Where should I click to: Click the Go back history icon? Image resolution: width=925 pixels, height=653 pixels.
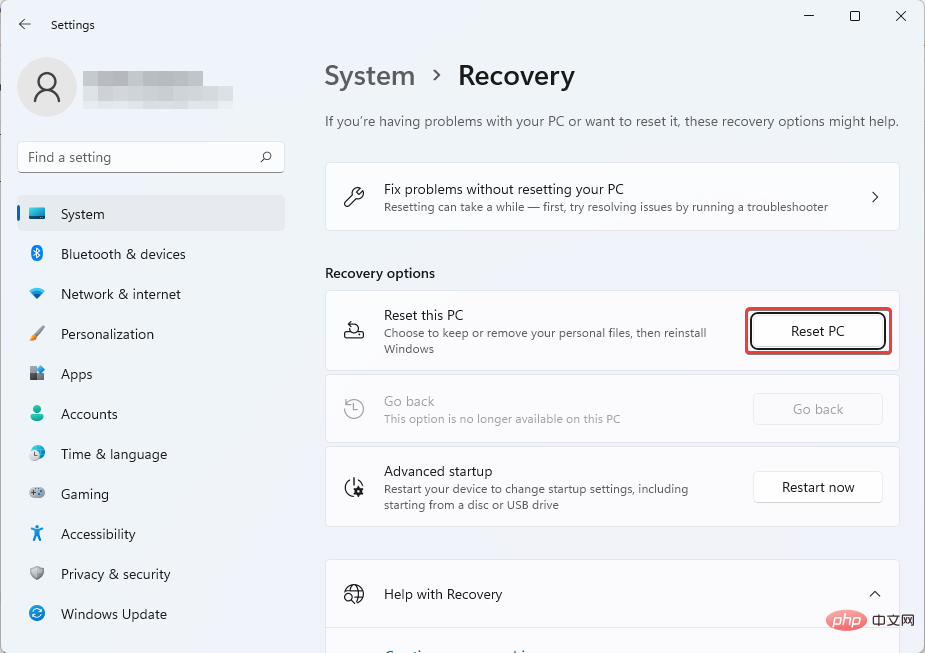(354, 409)
